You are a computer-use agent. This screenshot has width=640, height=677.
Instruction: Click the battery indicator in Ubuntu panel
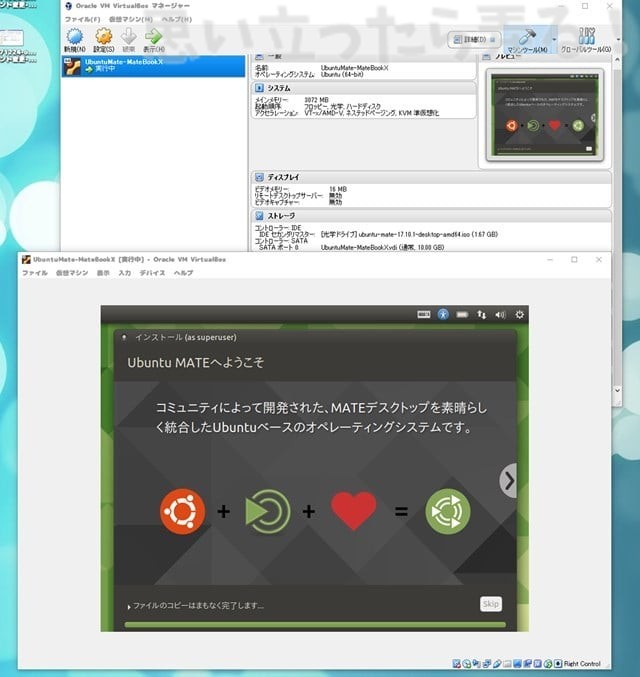coord(462,315)
